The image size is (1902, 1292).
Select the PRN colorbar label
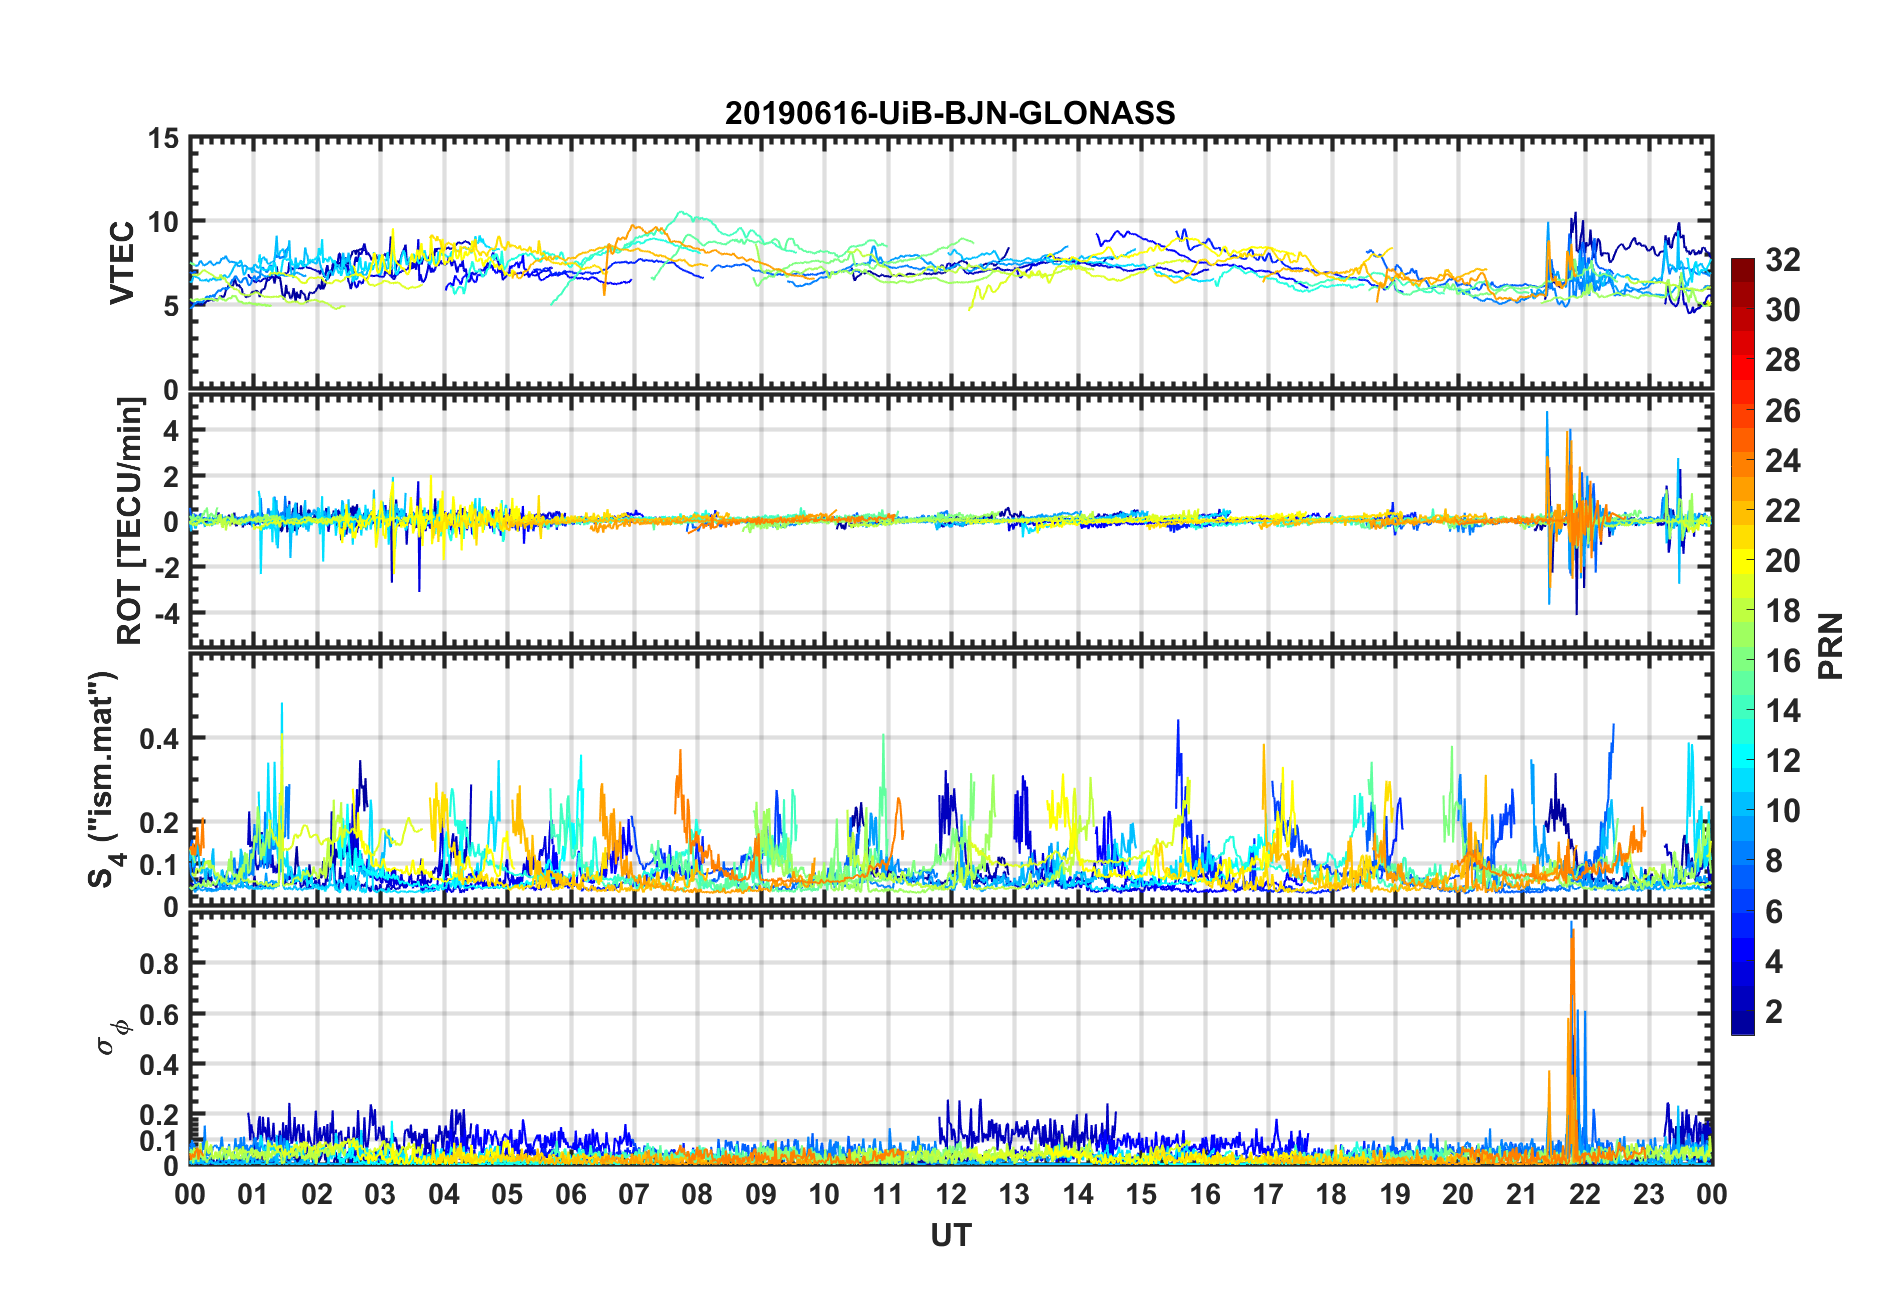click(1831, 646)
